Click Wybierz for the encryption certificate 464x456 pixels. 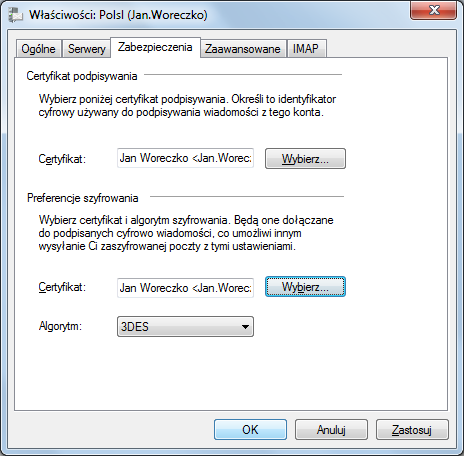tap(305, 287)
